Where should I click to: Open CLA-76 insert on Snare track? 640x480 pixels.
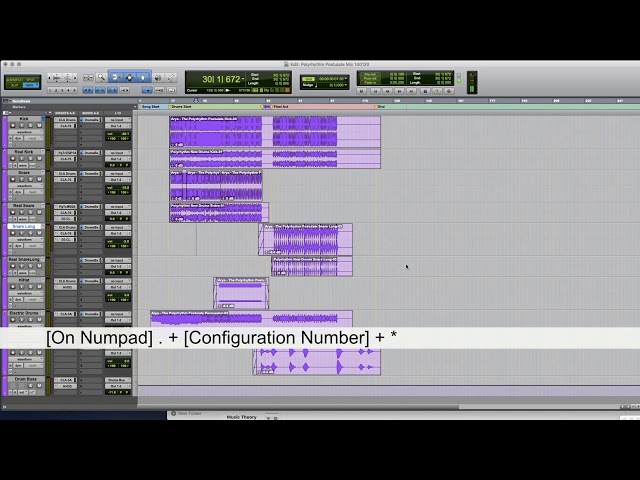[65, 180]
